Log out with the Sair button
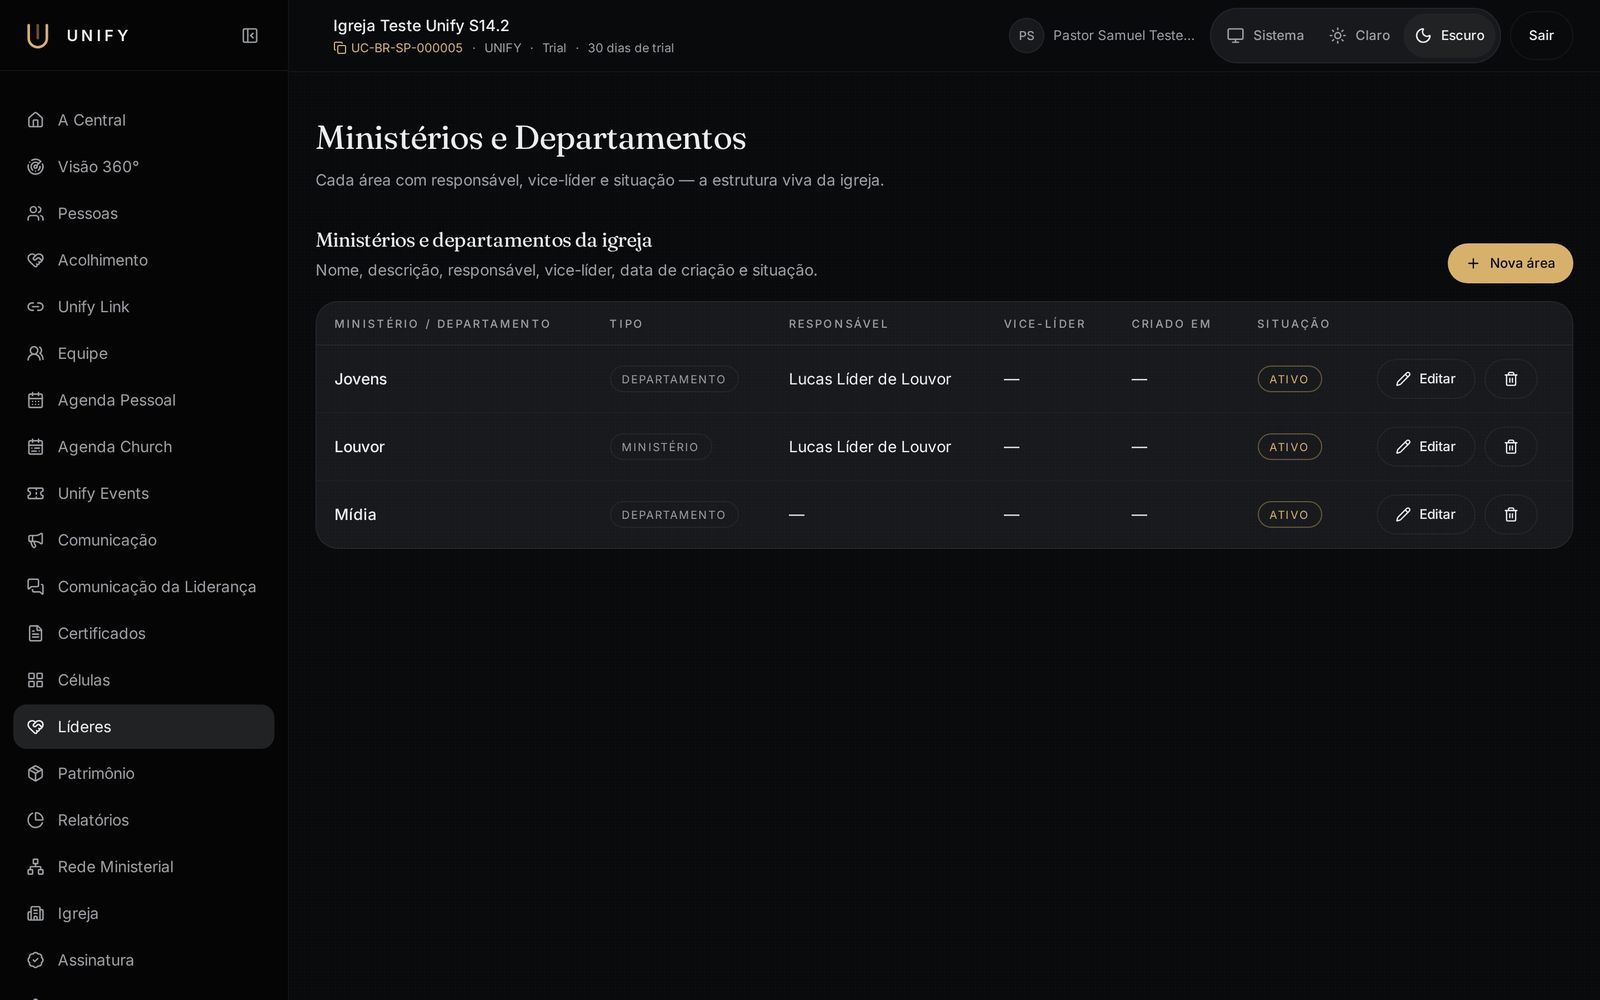 click(x=1541, y=36)
